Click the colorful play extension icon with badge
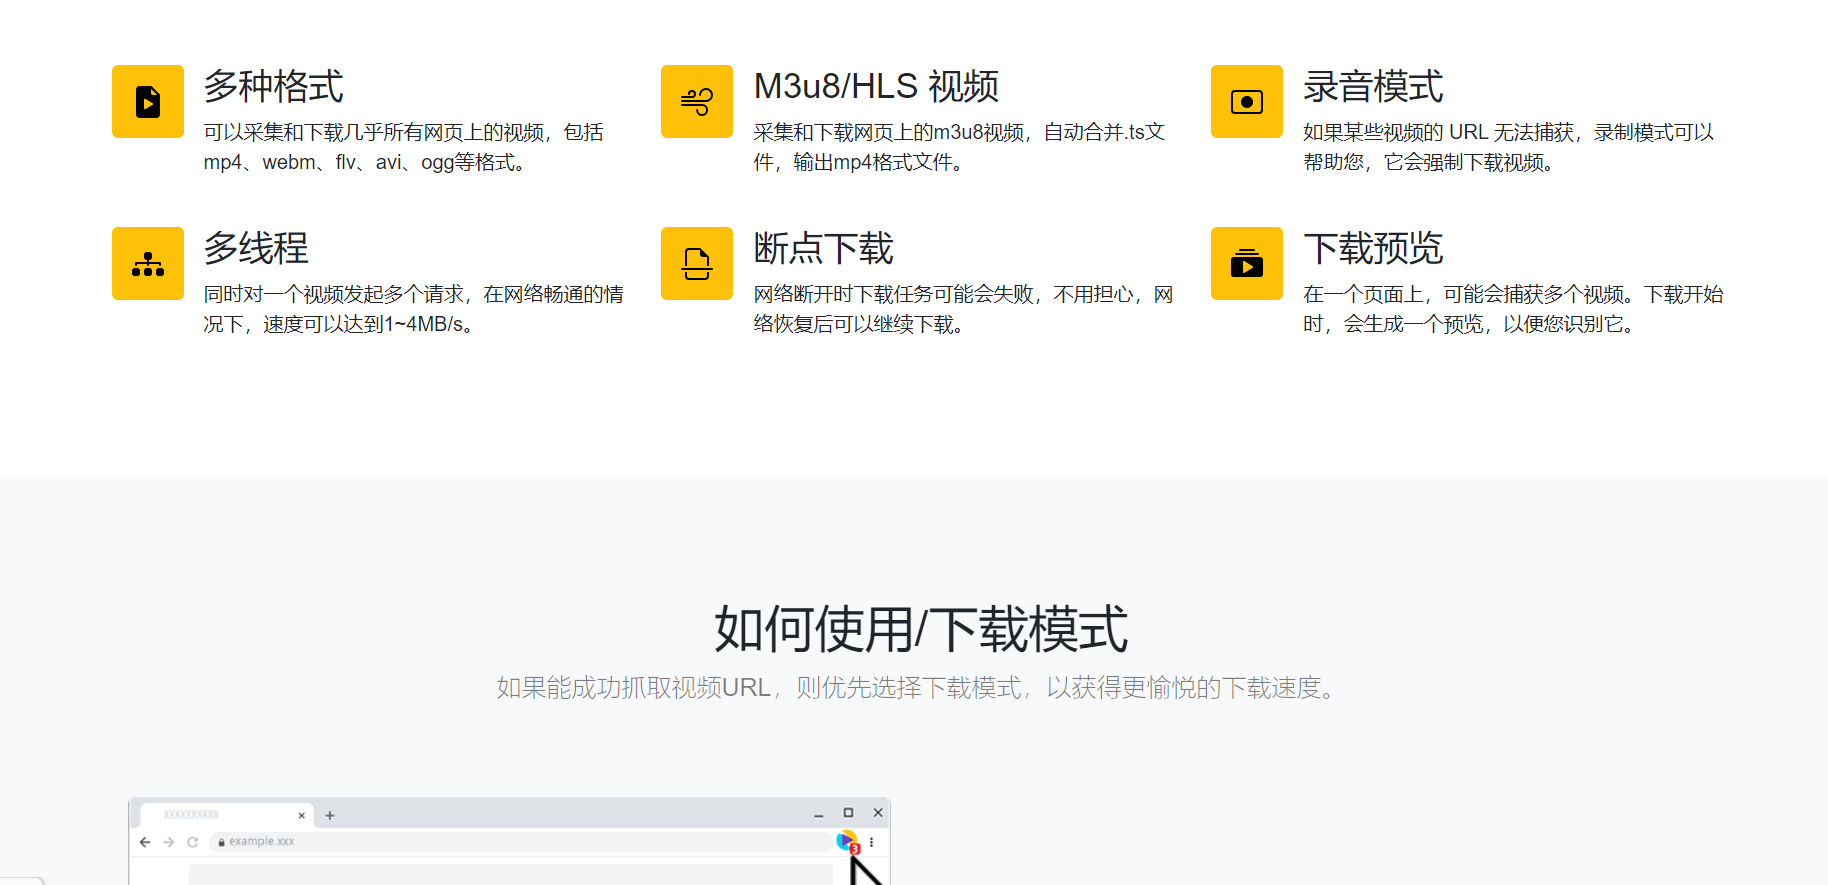The width and height of the screenshot is (1828, 885). click(x=846, y=841)
